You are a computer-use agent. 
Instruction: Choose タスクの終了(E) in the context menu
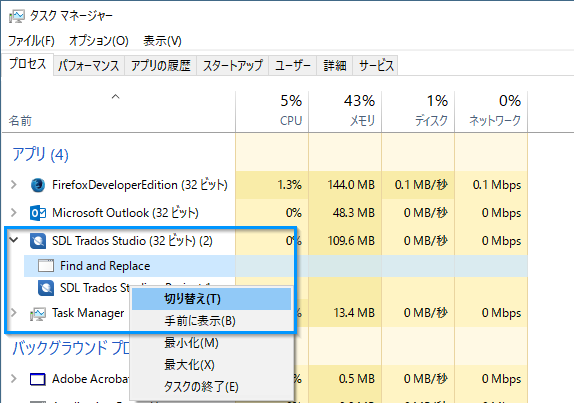click(x=211, y=387)
